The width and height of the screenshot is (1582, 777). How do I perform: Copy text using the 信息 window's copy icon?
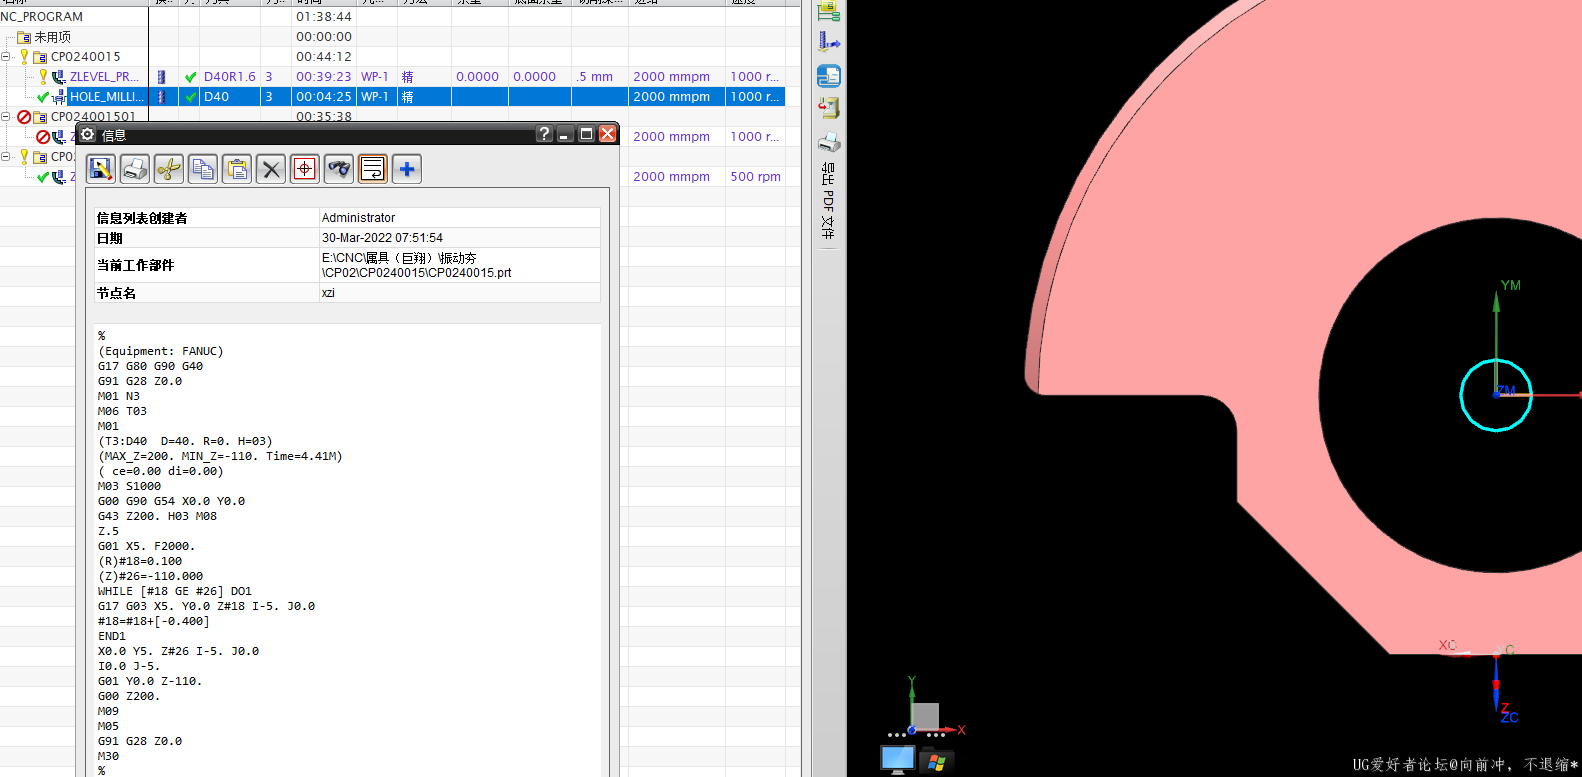coord(203,169)
